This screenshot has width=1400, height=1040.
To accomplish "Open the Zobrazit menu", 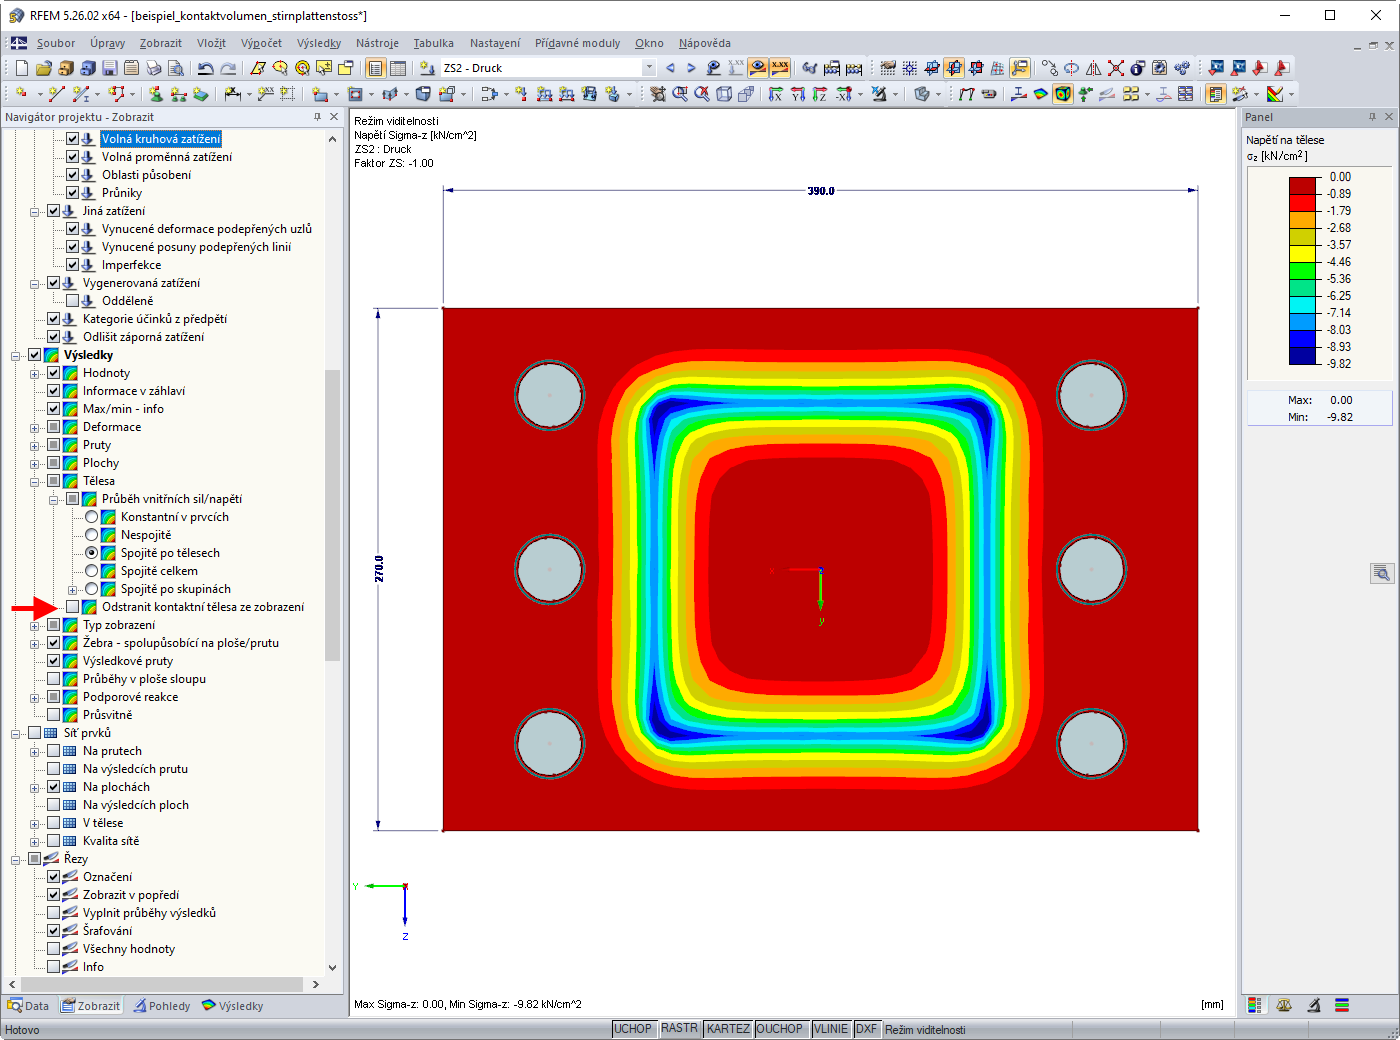I will pos(160,43).
